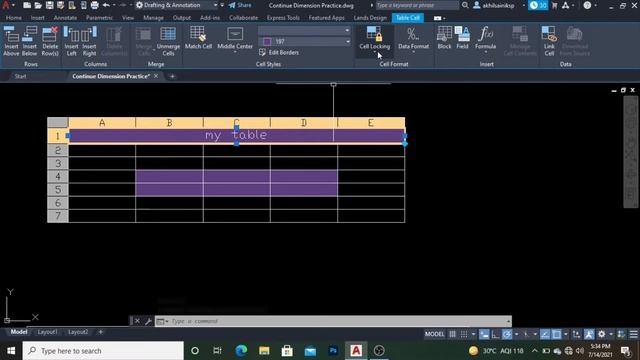Click the Insert Left column tool
Image resolution: width=640 pixels, height=360 pixels.
click(x=71, y=41)
